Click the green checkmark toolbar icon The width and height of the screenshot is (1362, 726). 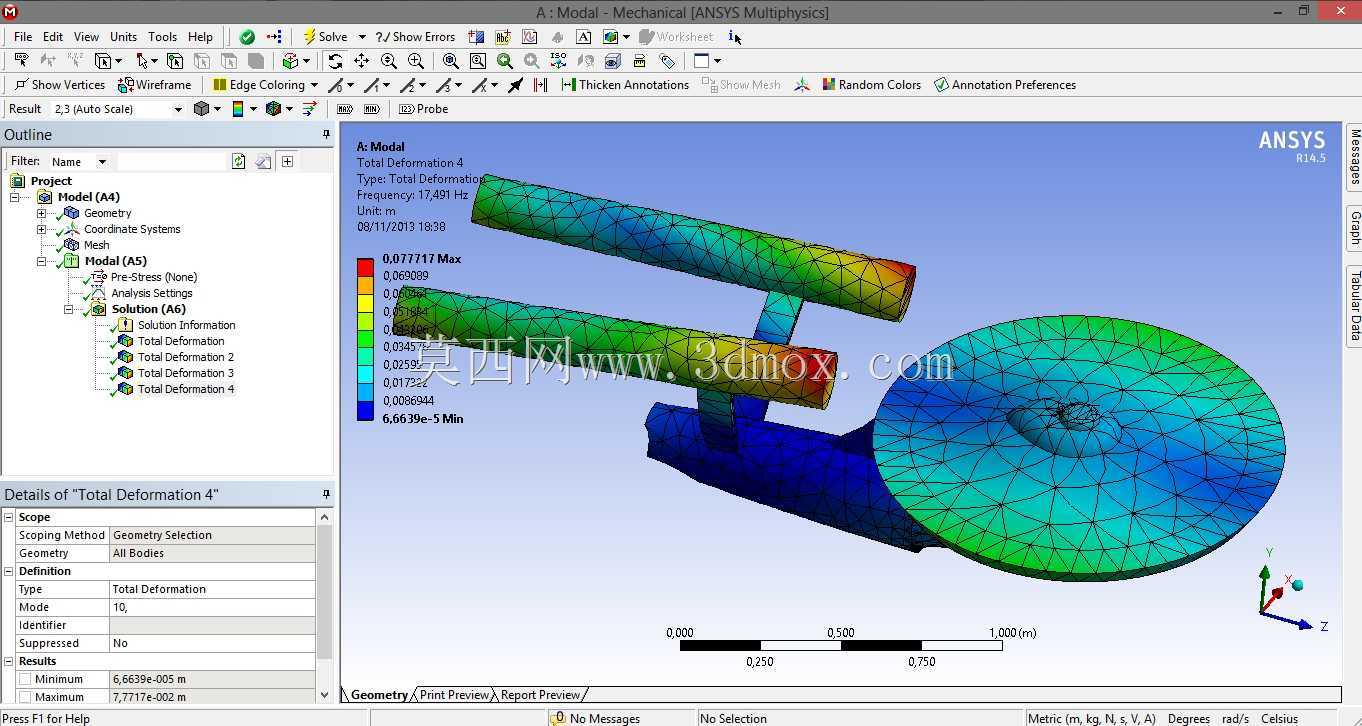[247, 37]
